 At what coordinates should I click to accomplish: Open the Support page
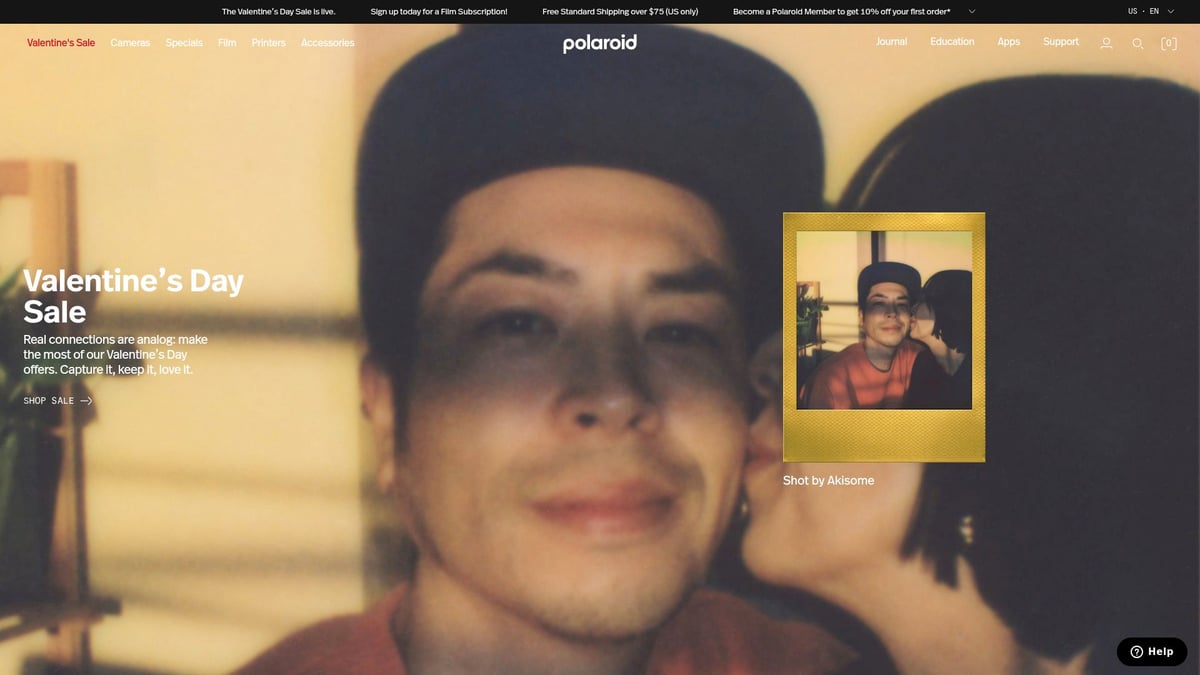(x=1060, y=42)
